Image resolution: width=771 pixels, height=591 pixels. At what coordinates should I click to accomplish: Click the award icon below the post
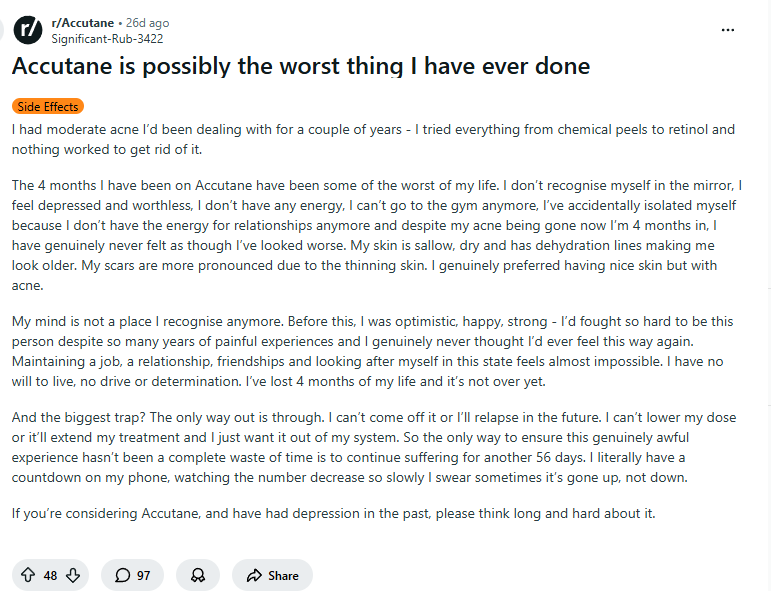click(198, 575)
